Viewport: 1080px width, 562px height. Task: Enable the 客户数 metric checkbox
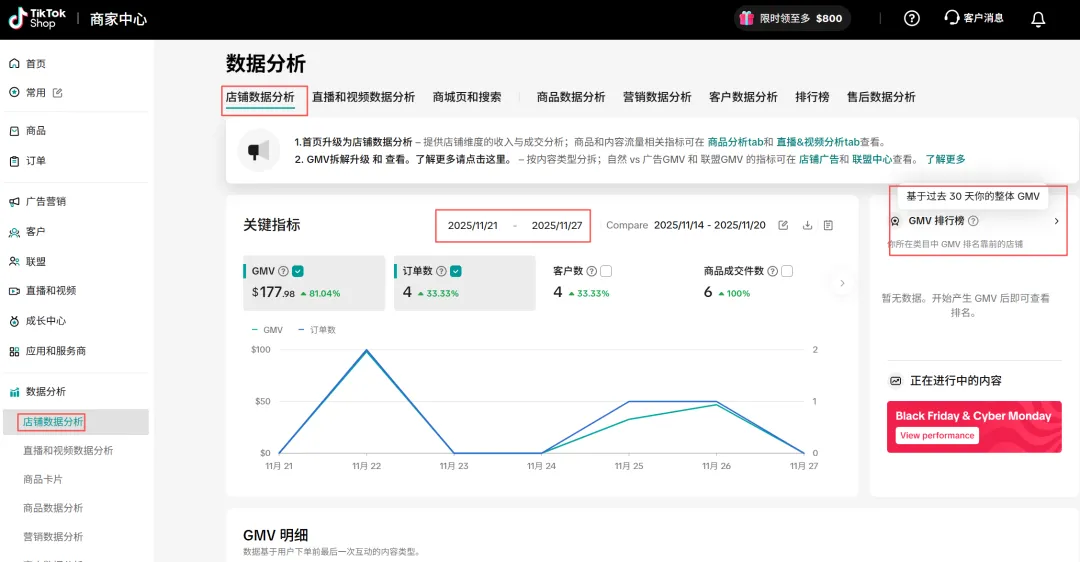[606, 271]
